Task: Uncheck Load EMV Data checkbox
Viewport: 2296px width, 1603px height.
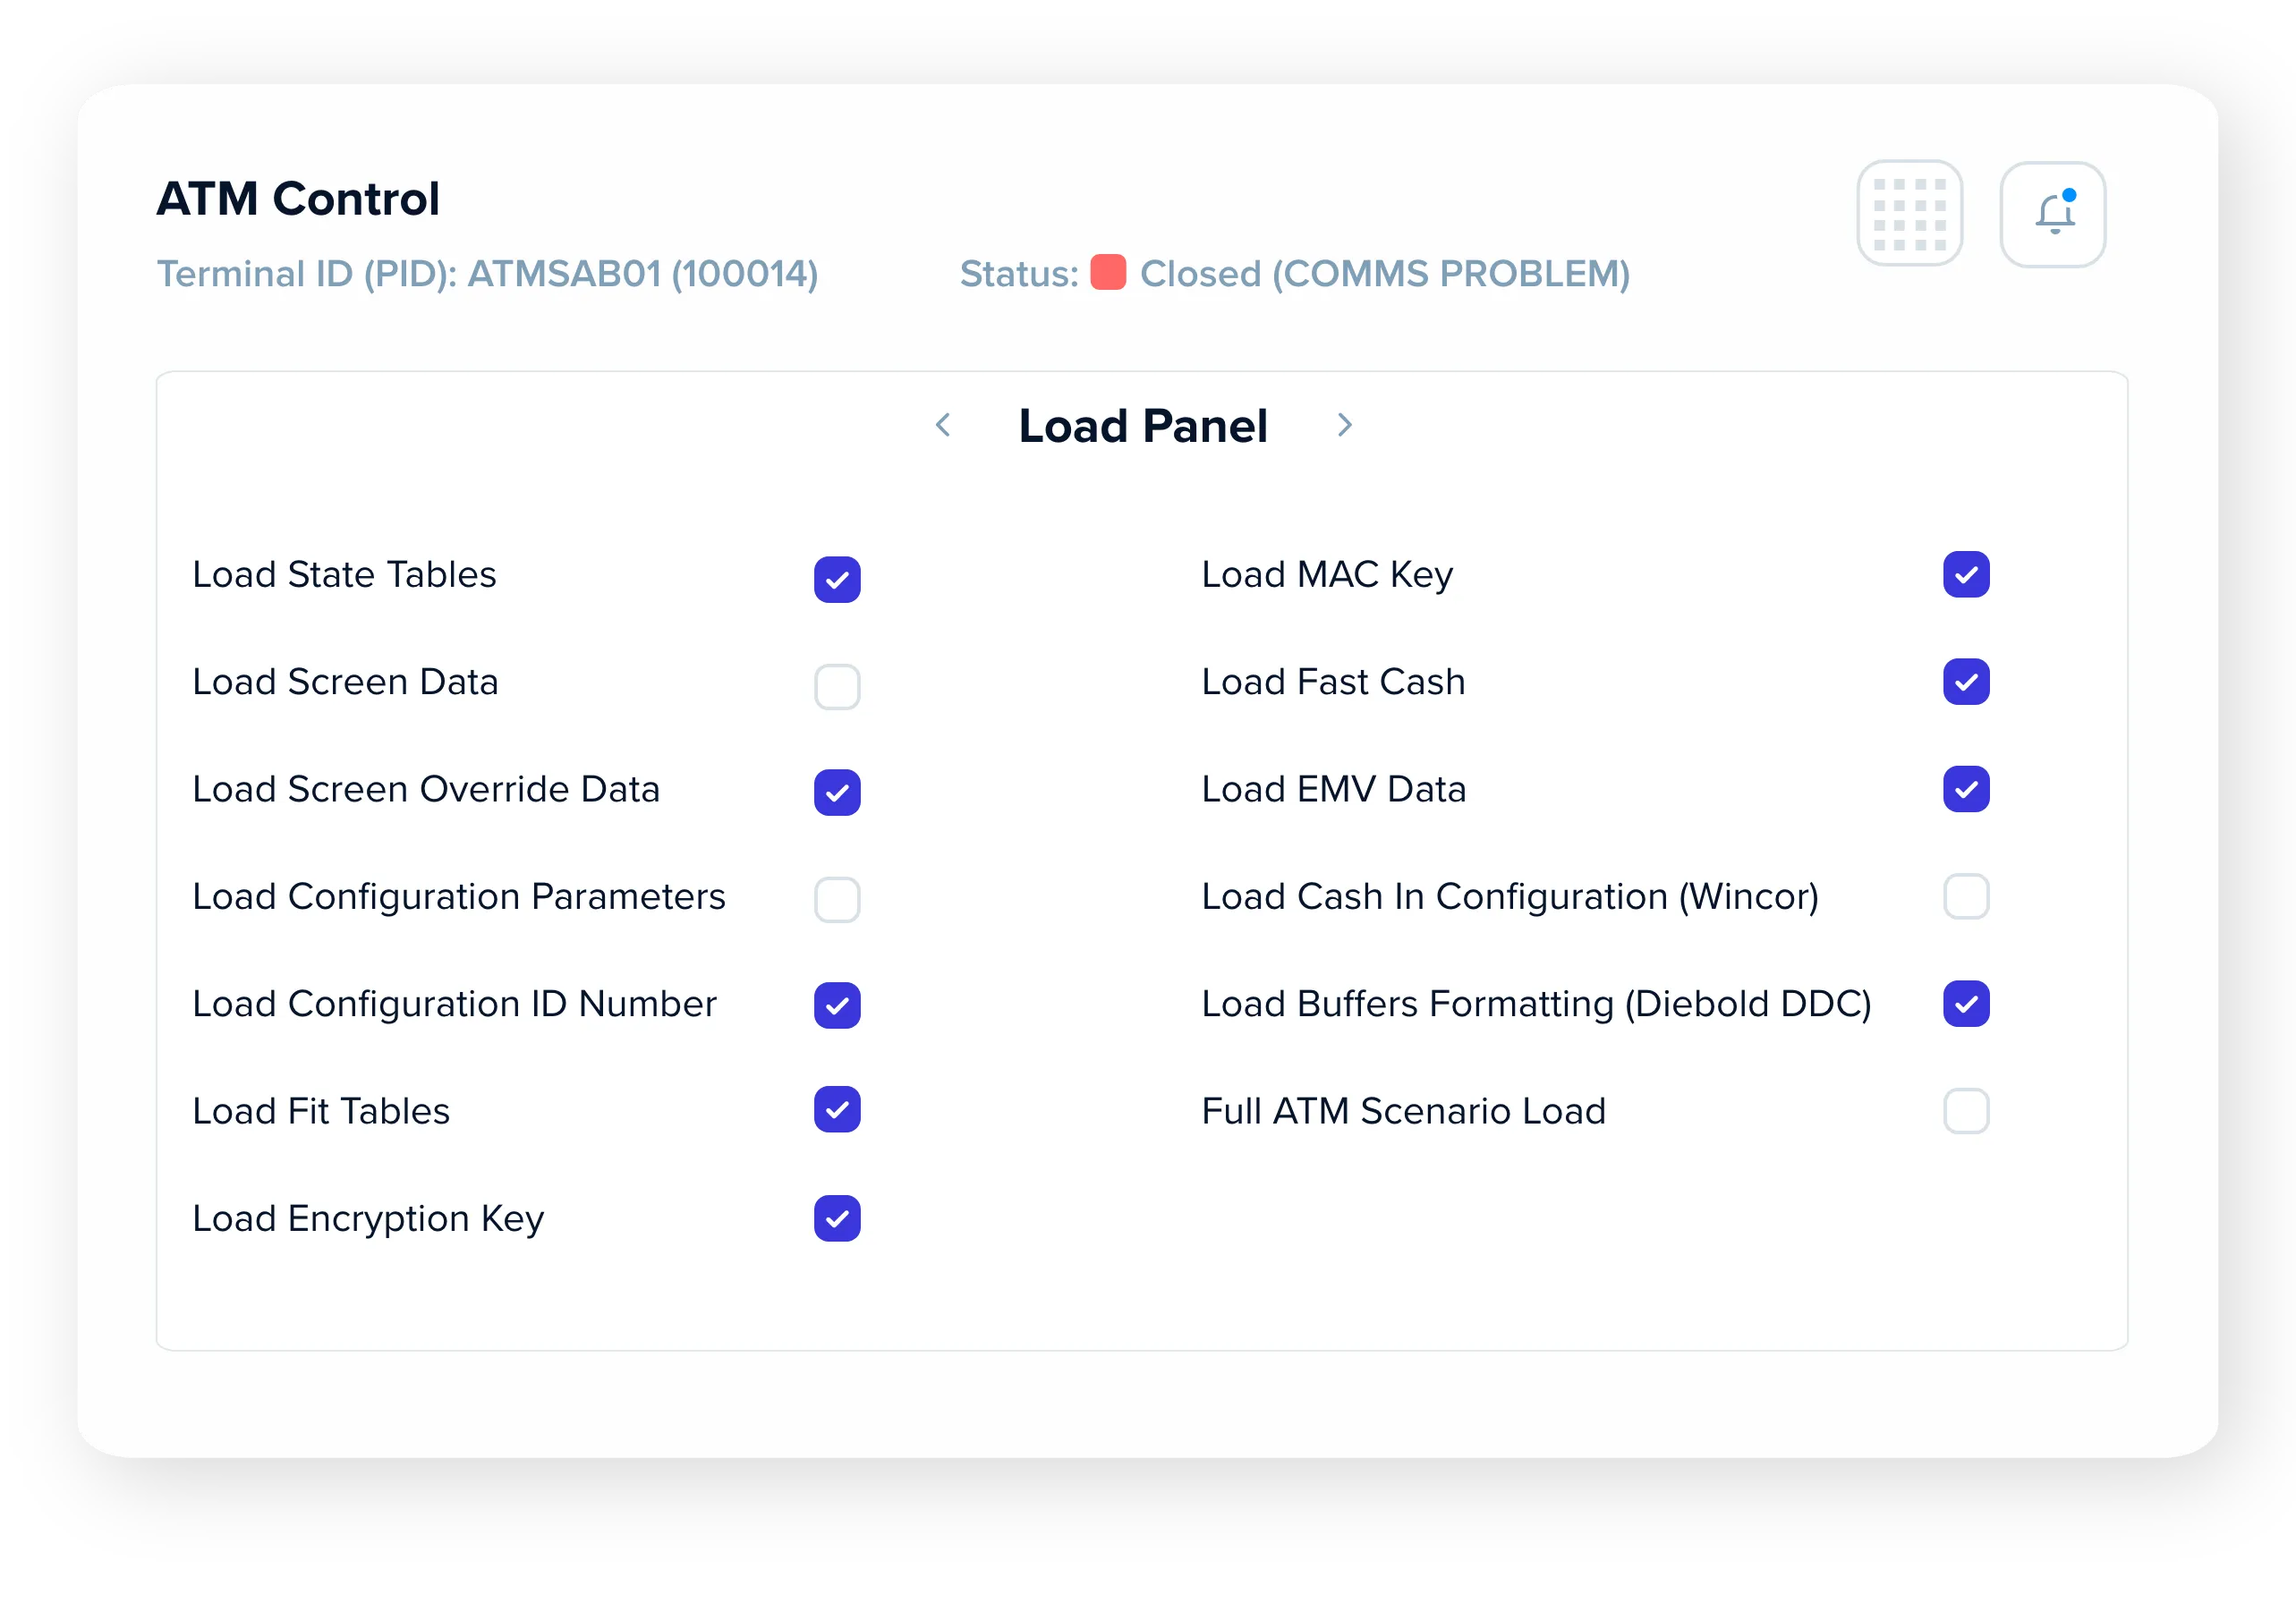Action: 1966,789
